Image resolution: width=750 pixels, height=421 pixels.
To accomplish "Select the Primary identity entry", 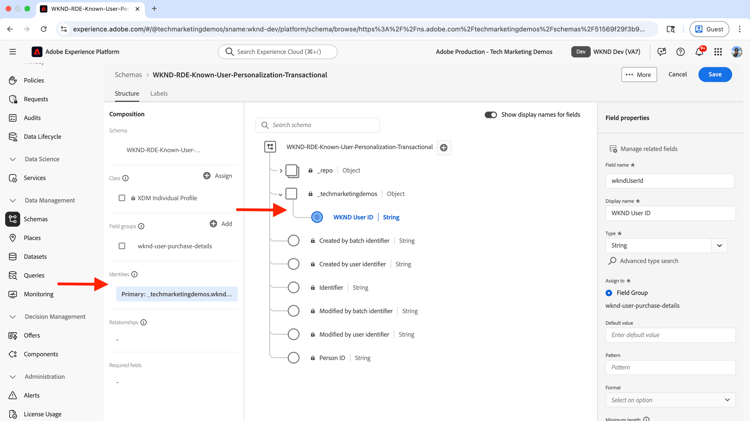I will [x=177, y=294].
